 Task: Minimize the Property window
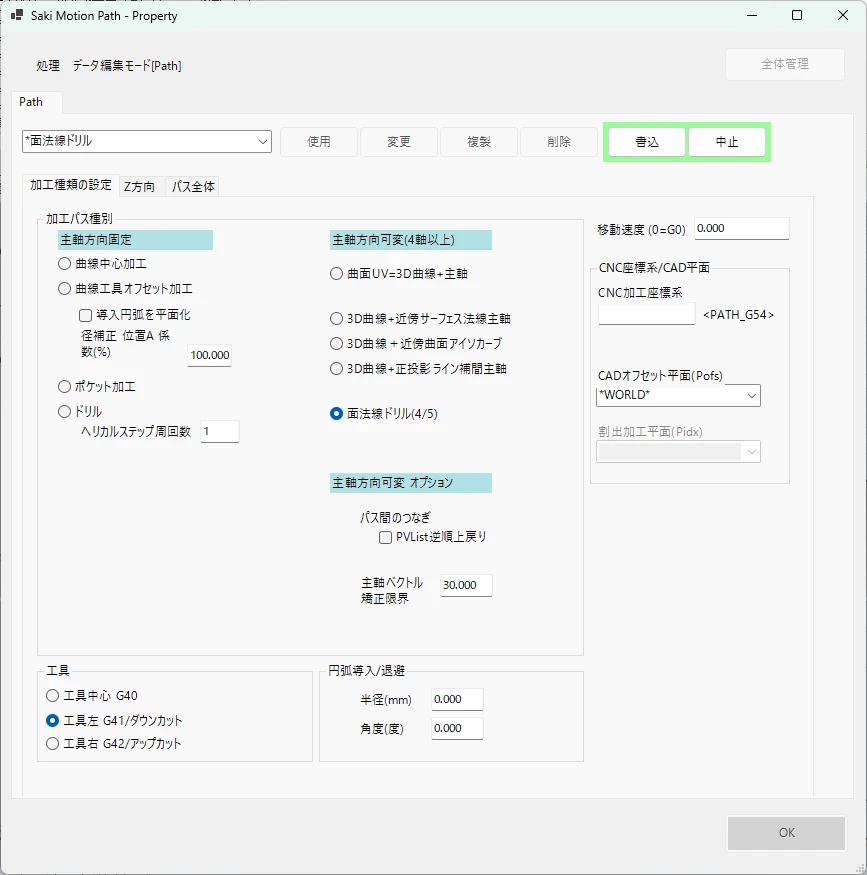[752, 15]
